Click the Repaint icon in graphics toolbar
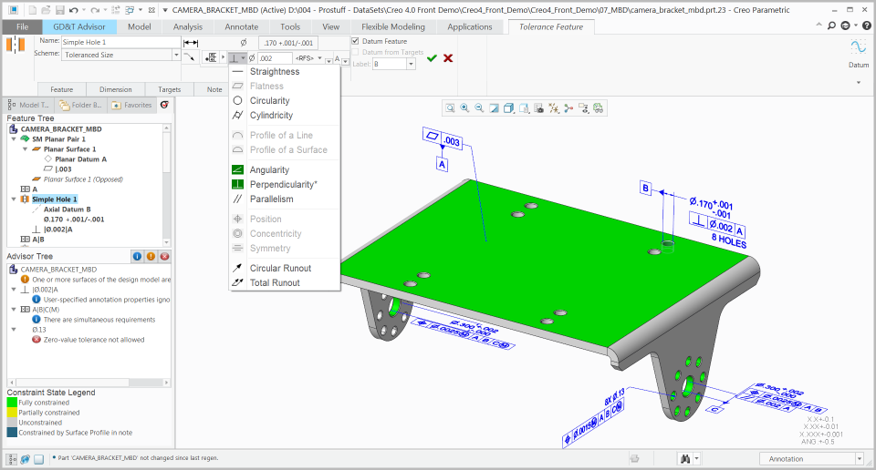The image size is (876, 470). [x=494, y=108]
